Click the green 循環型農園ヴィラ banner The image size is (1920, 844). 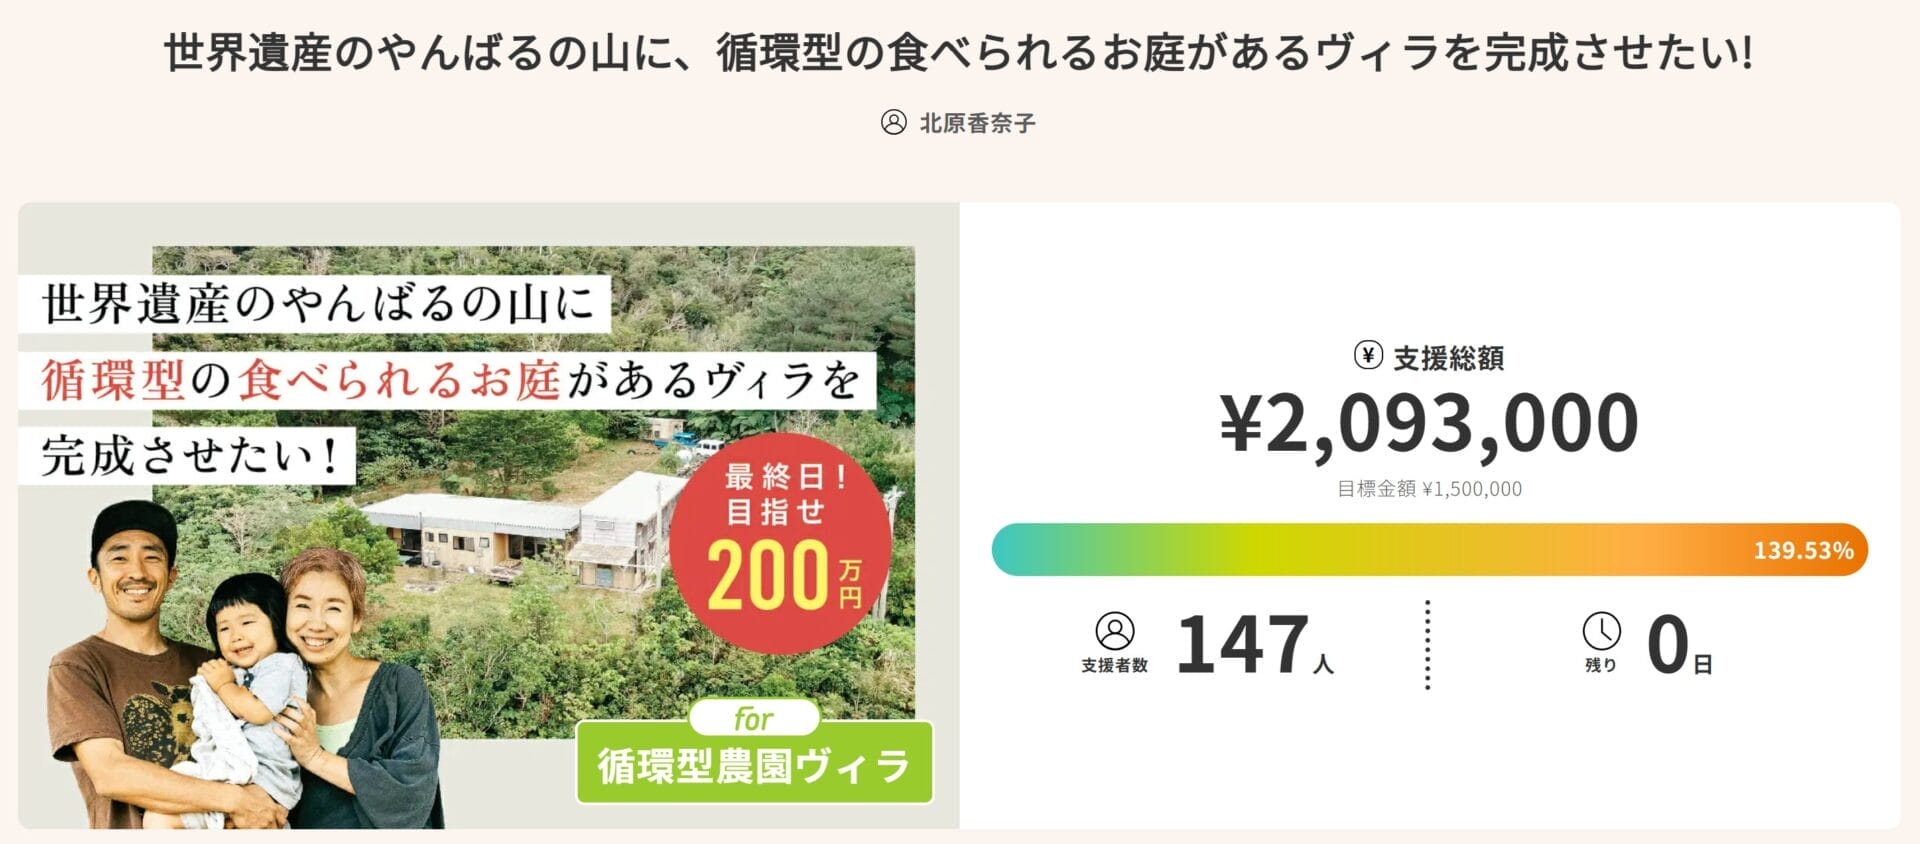tap(754, 767)
